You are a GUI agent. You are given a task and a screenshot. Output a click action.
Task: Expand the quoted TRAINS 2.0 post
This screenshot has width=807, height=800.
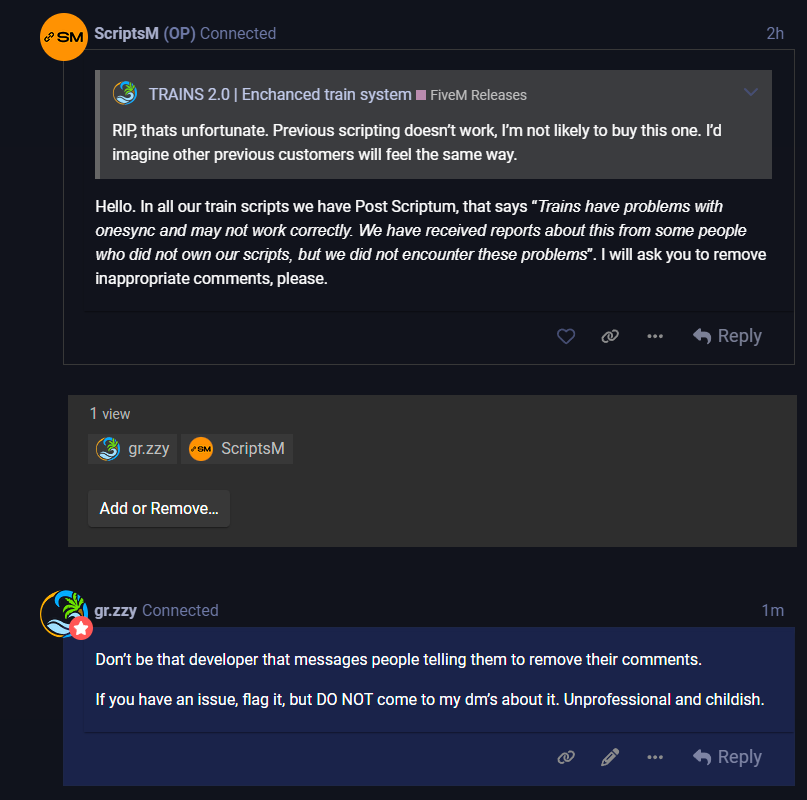[x=752, y=93]
